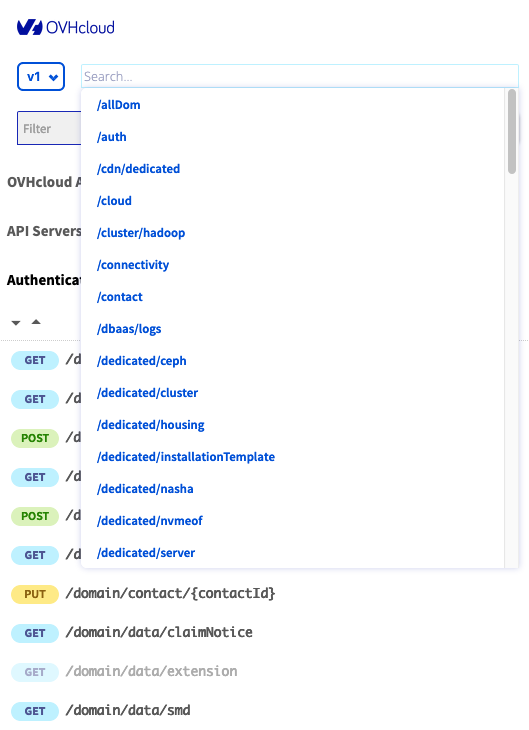Click the search results scrollbar thumb
Image resolution: width=529 pixels, height=730 pixels.
pyautogui.click(x=512, y=132)
